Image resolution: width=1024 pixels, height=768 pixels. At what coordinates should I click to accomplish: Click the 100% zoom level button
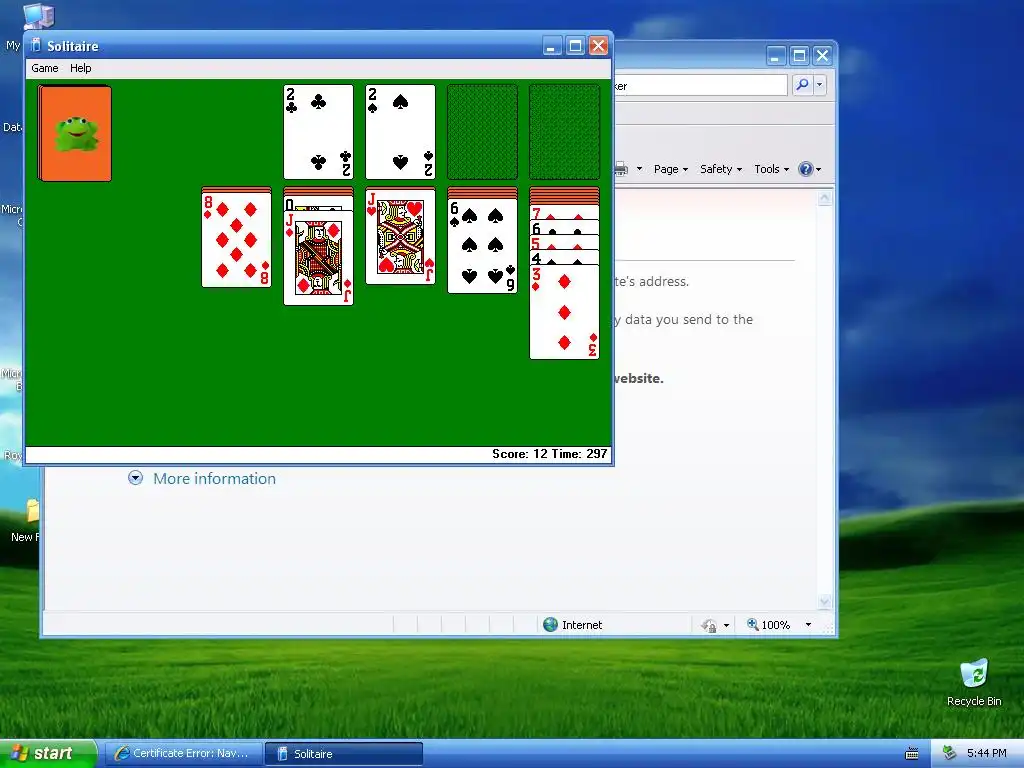[769, 625]
